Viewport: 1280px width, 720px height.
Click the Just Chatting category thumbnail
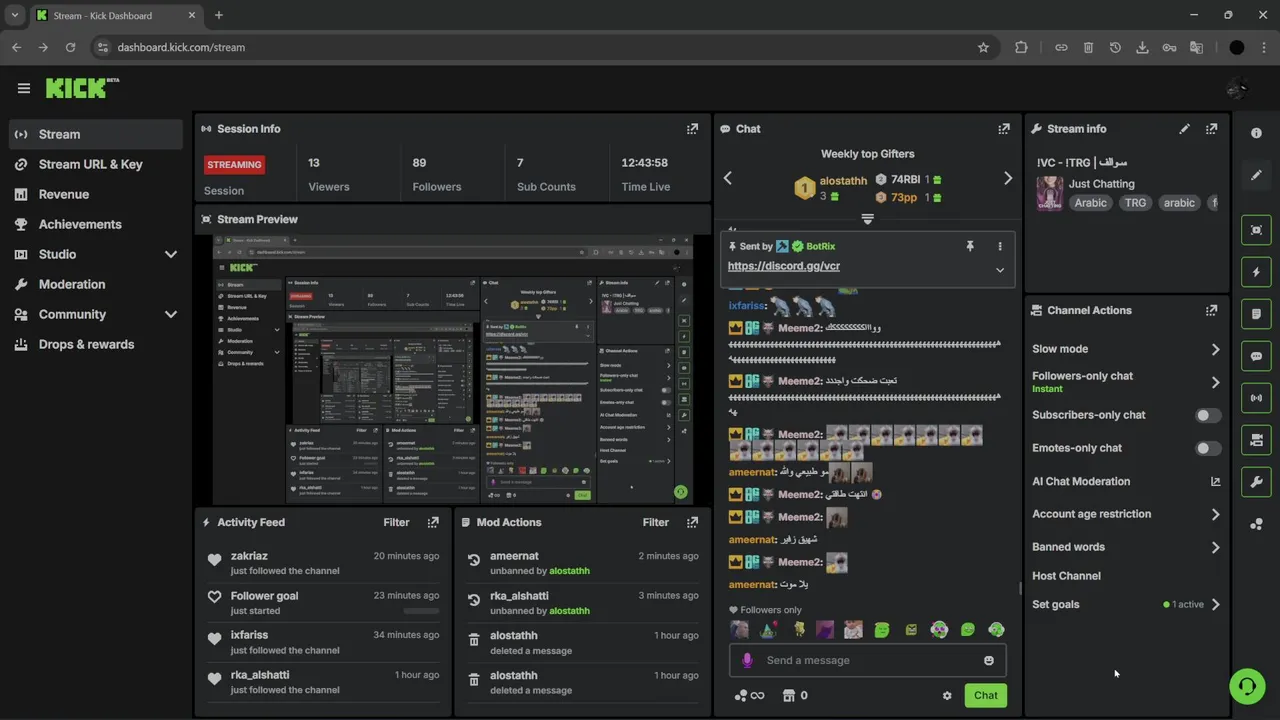click(1049, 193)
